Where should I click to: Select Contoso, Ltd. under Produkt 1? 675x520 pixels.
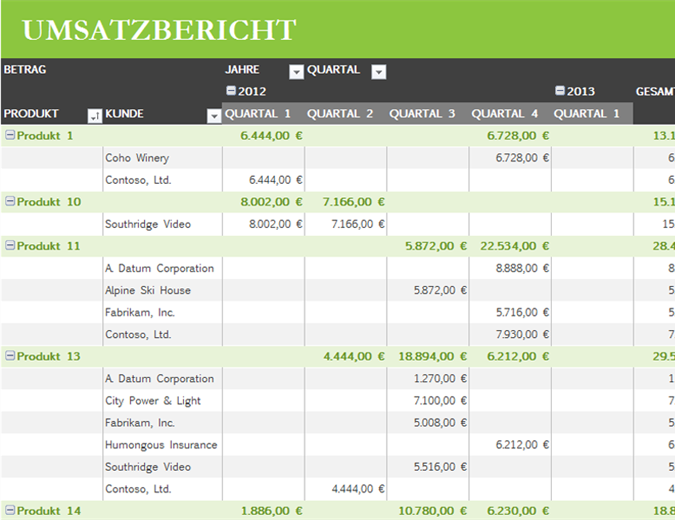(162, 180)
